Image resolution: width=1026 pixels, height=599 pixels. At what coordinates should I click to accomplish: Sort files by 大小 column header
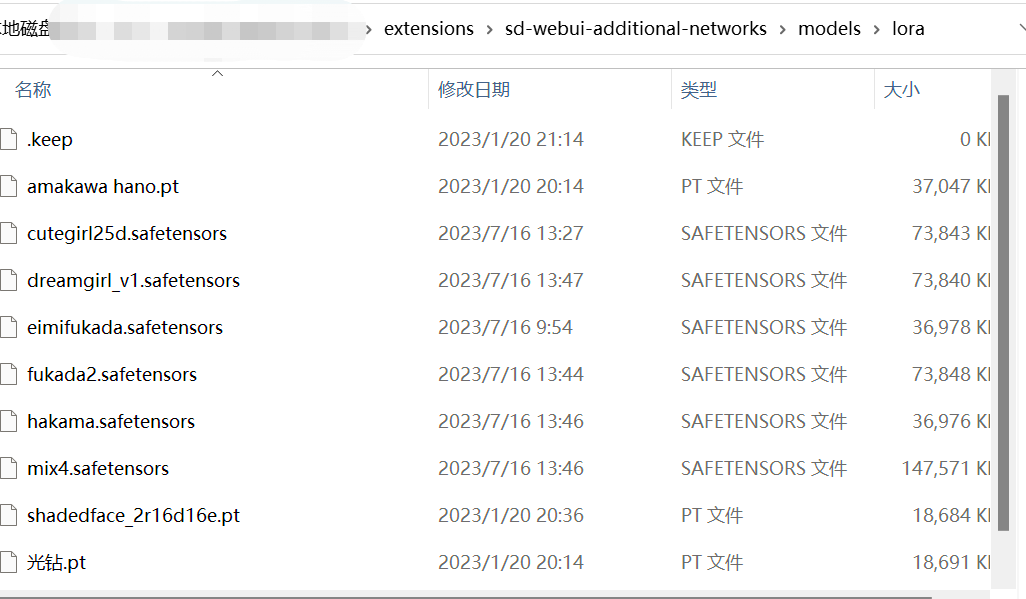[x=901, y=90]
